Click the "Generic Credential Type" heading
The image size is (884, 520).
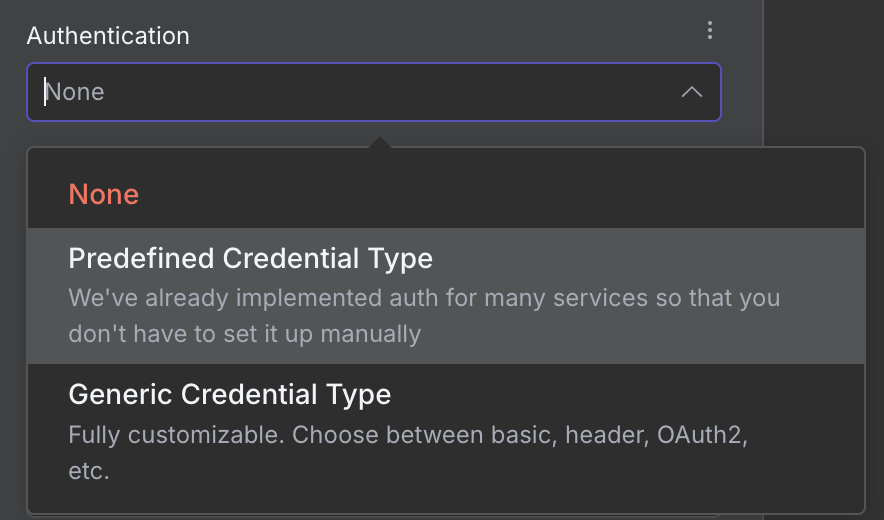229,394
